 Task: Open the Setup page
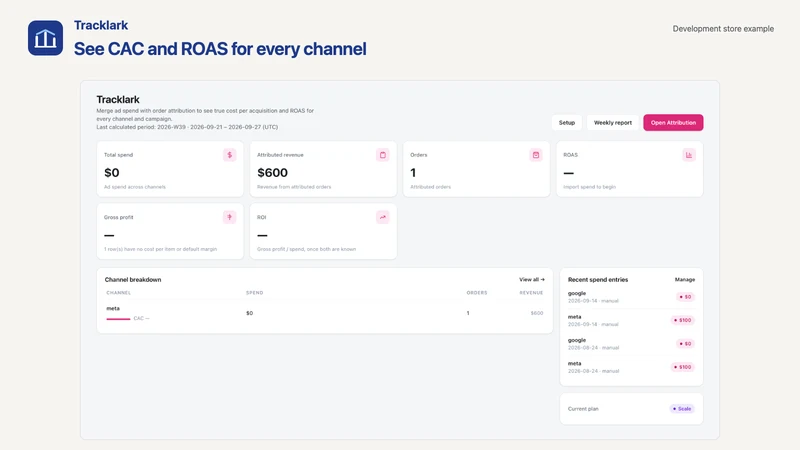[x=566, y=122]
